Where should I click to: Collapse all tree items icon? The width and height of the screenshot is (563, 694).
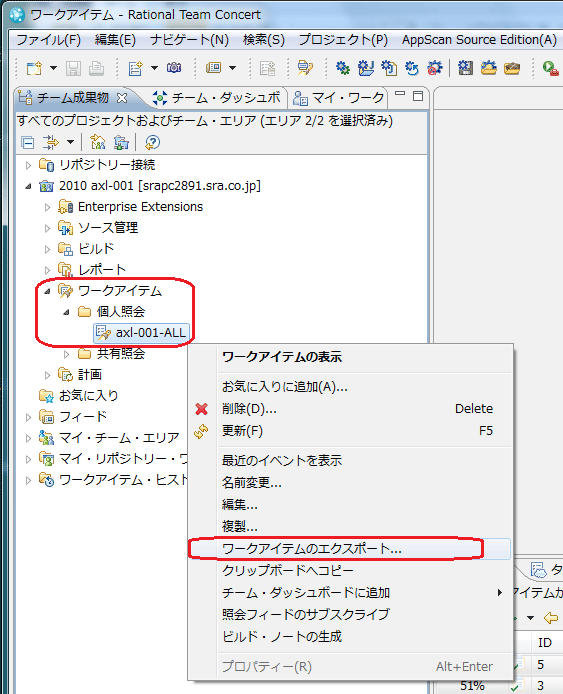pos(27,143)
